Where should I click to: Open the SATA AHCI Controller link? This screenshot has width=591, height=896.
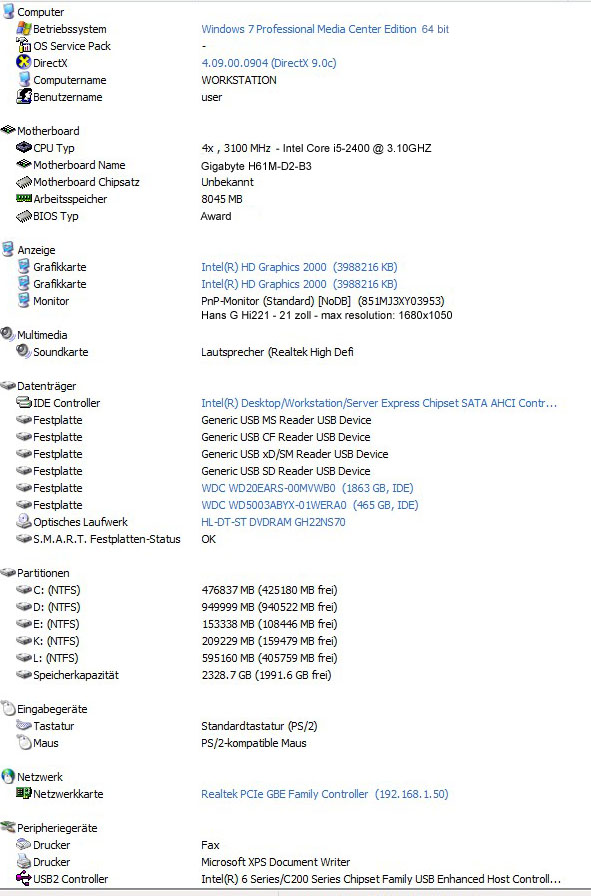tap(379, 403)
